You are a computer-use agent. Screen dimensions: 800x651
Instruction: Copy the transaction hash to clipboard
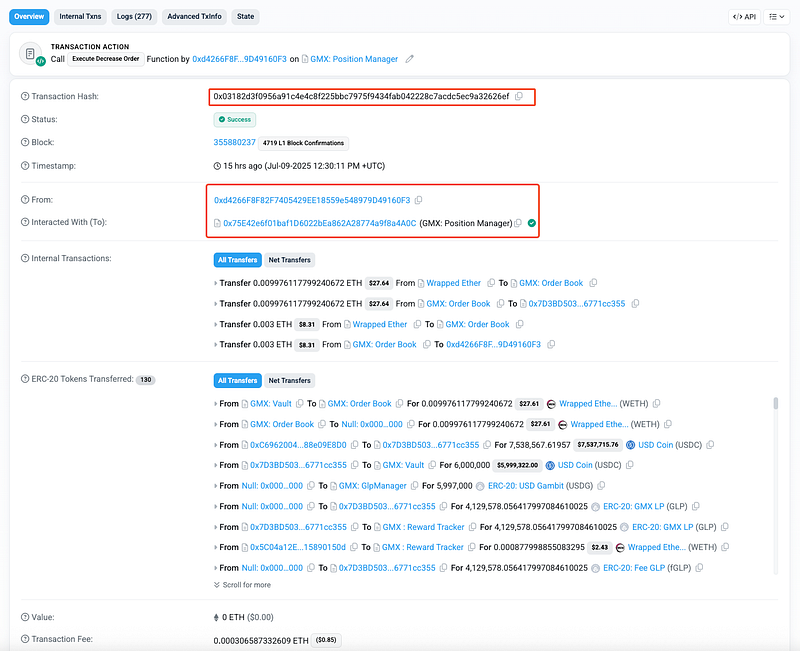click(519, 96)
